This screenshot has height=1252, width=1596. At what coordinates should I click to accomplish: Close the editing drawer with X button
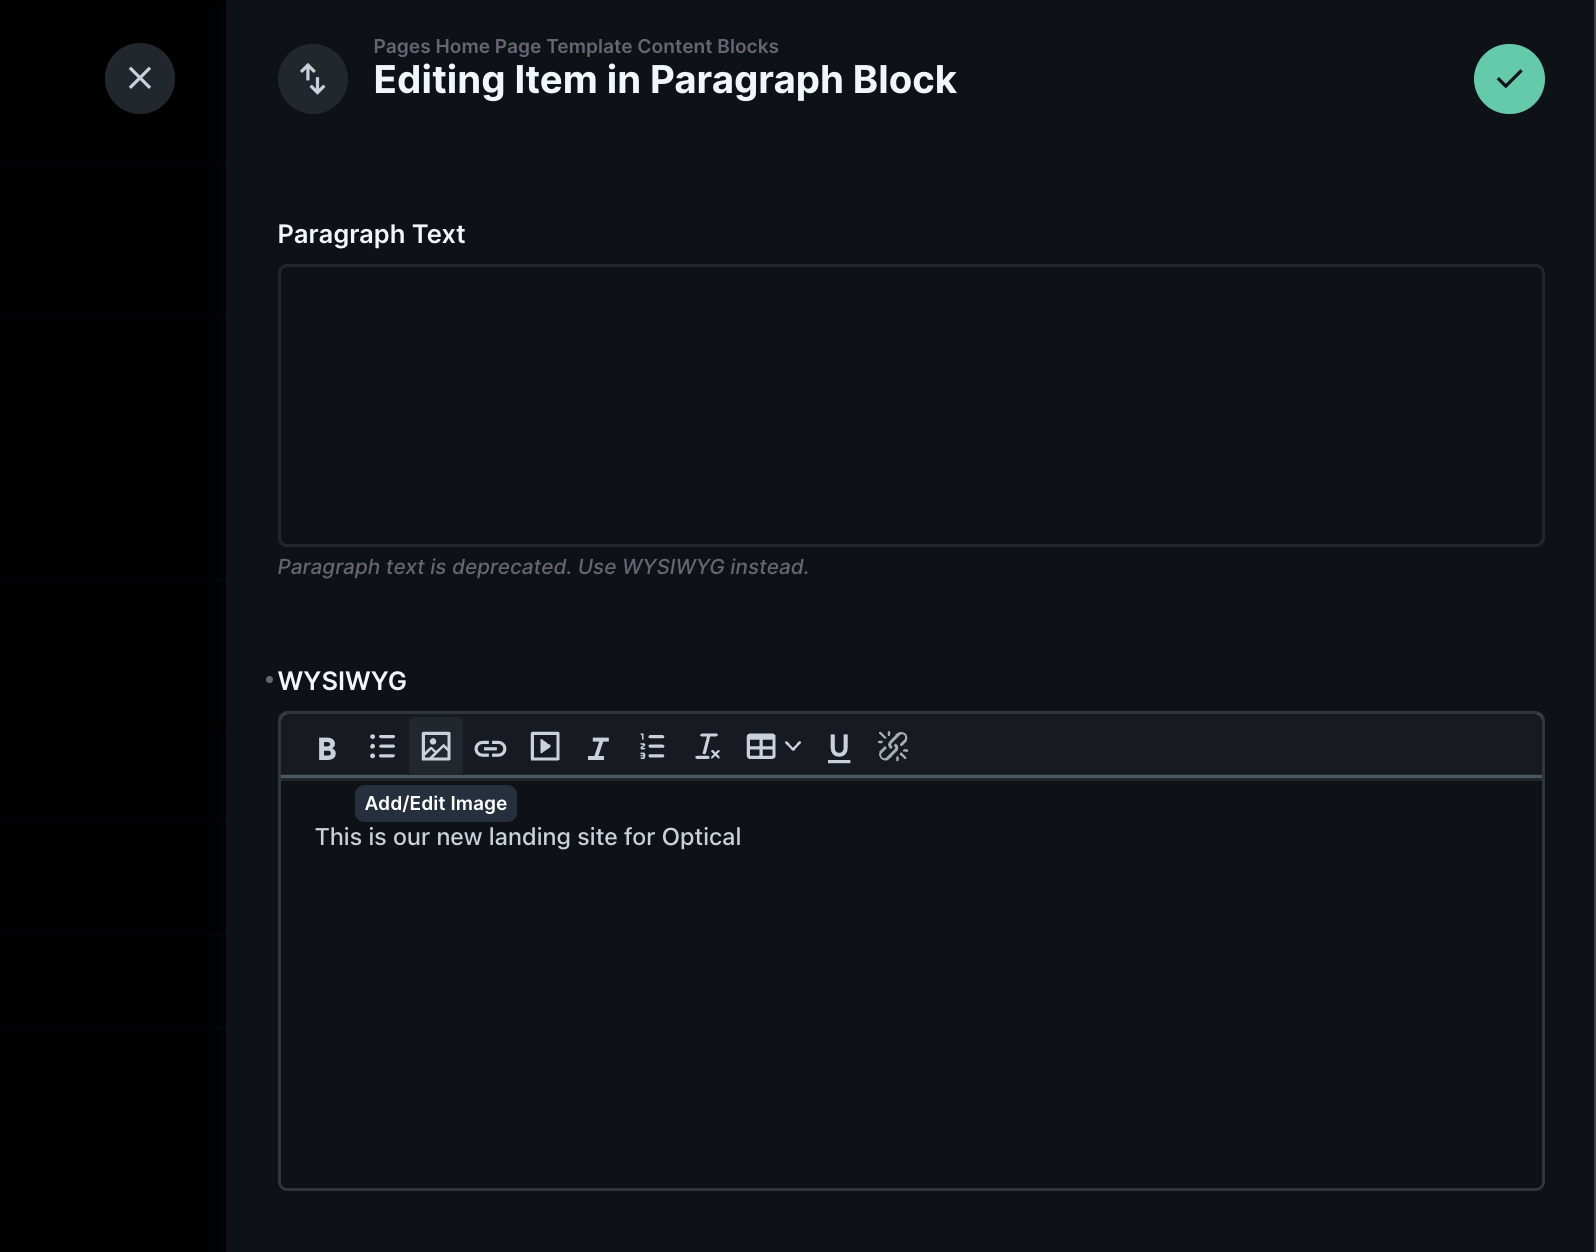click(140, 78)
